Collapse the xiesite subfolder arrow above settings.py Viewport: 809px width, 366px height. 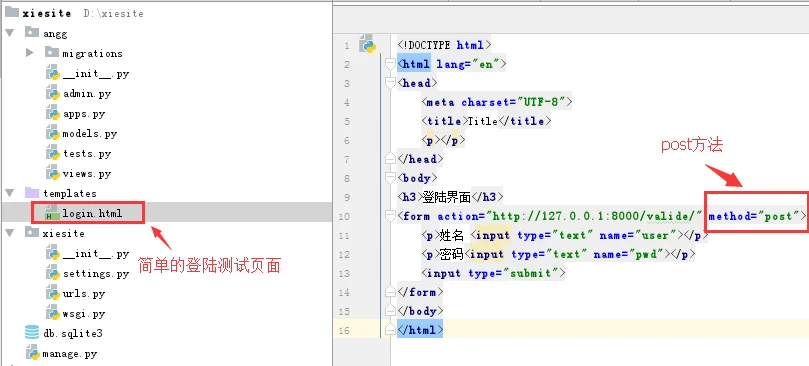pyautogui.click(x=9, y=233)
